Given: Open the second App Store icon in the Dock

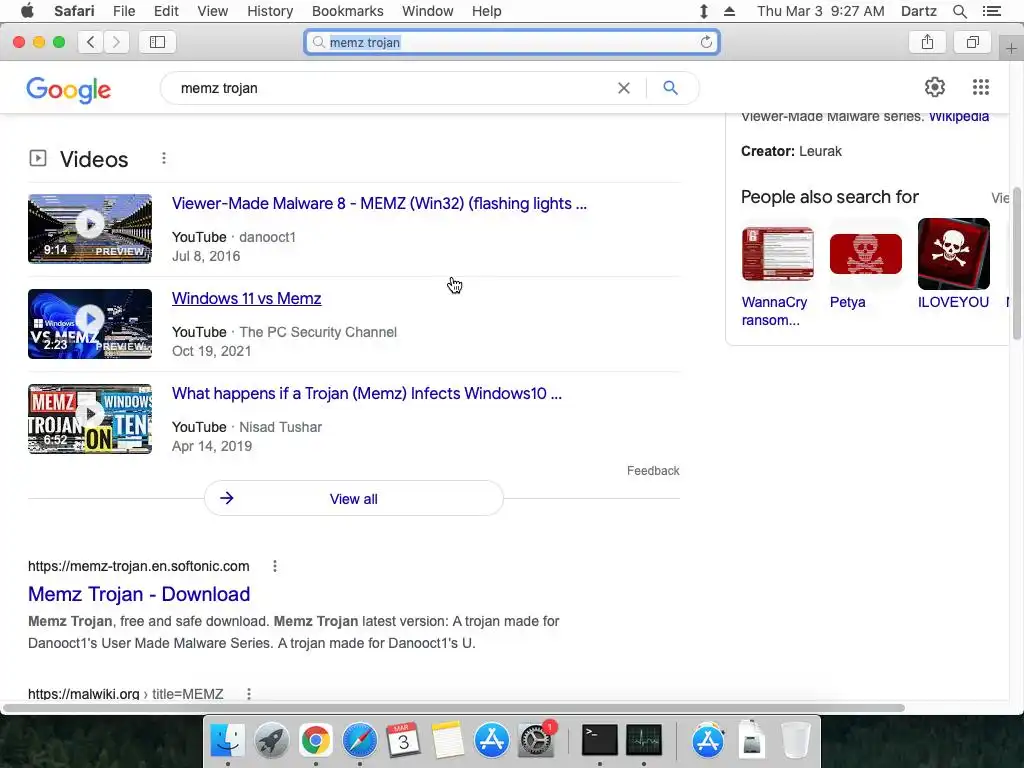Looking at the screenshot, I should point(708,740).
